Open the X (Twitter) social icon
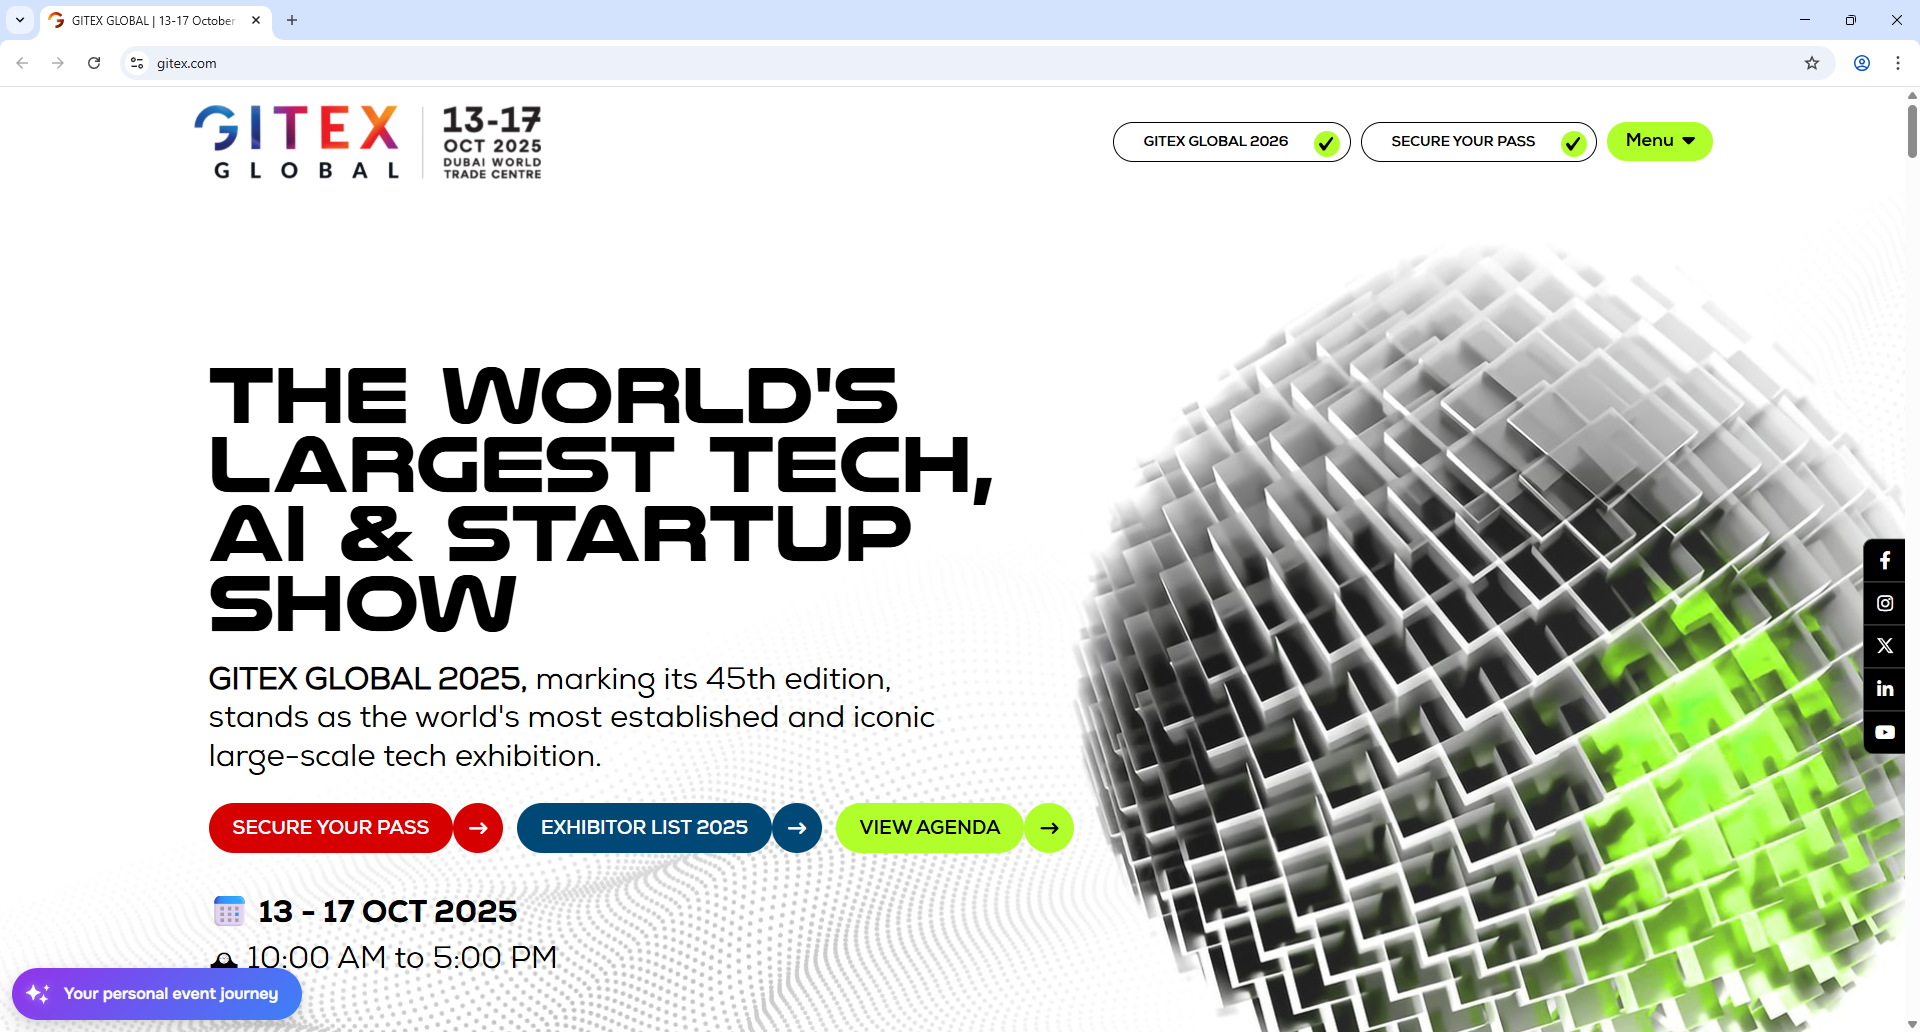This screenshot has width=1920, height=1032. [1885, 646]
